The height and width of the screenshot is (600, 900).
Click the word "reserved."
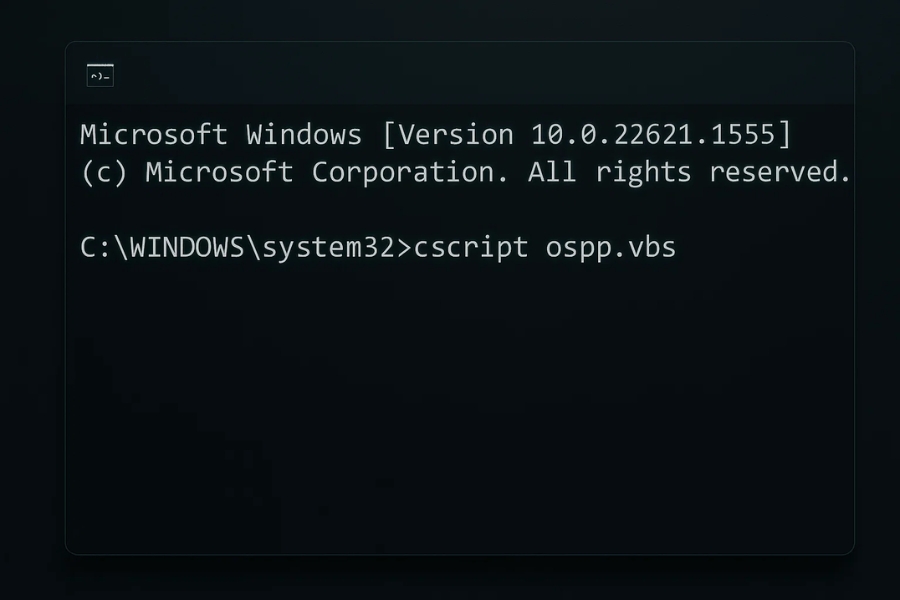coord(779,172)
